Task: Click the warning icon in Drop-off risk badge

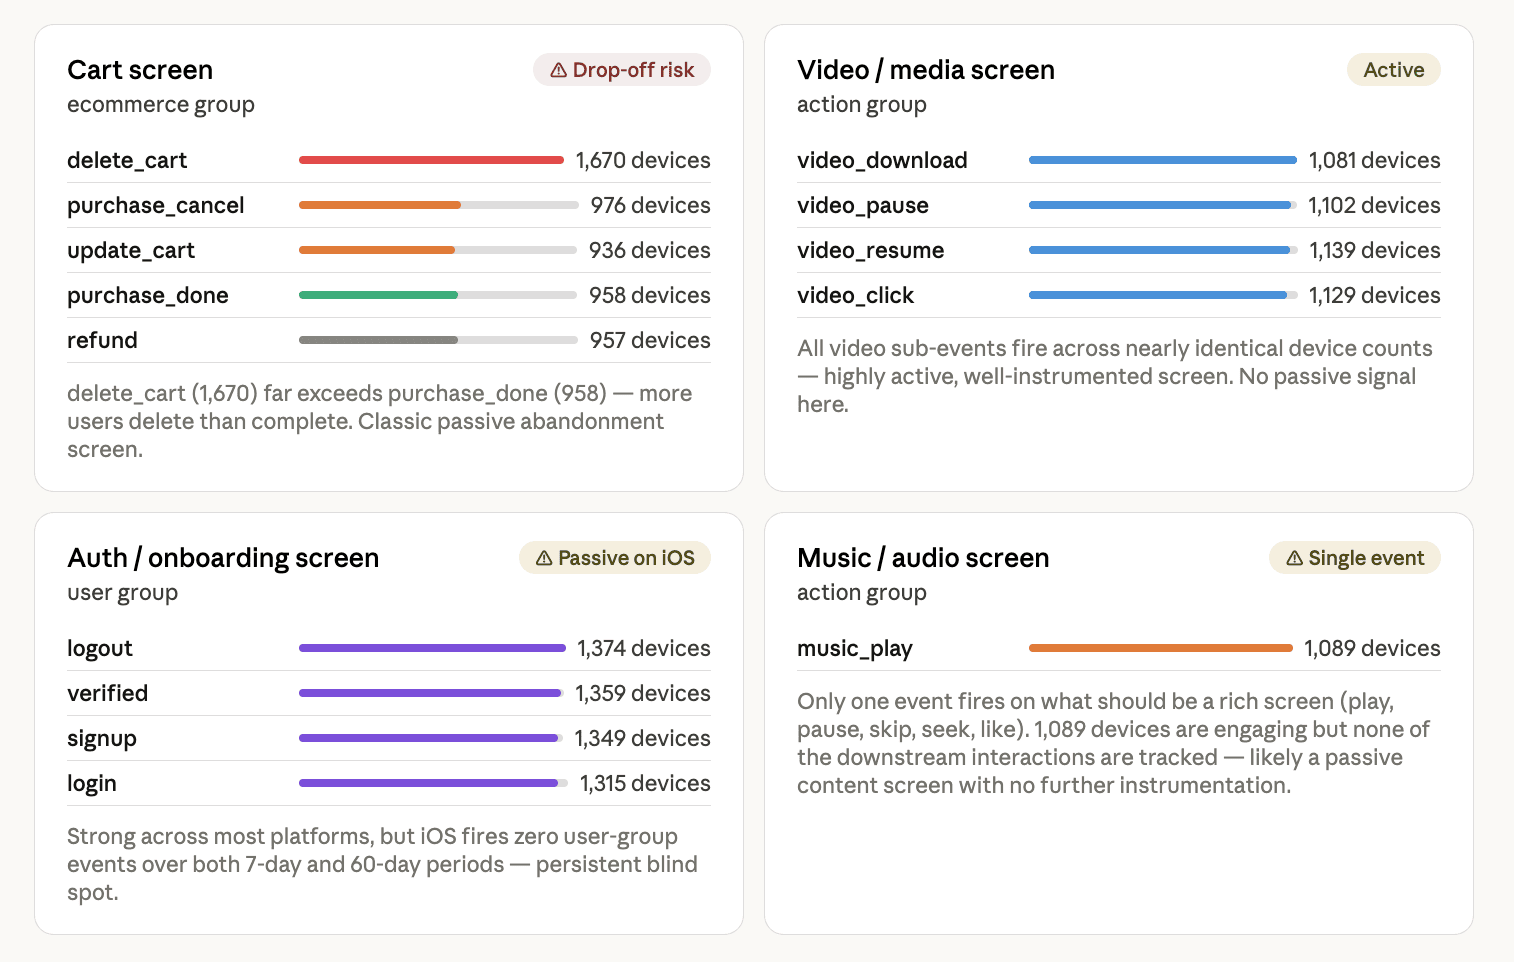Action: (558, 70)
